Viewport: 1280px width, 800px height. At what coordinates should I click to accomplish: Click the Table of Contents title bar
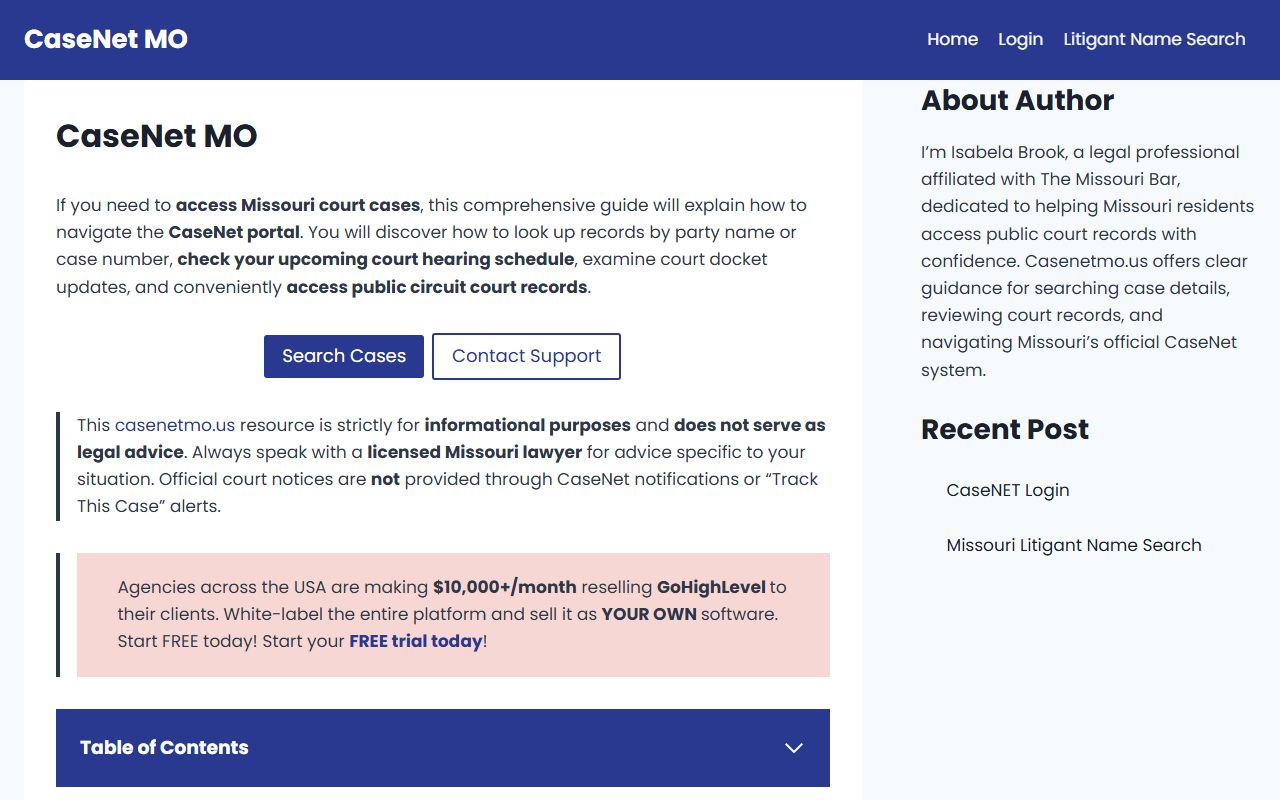(x=164, y=748)
